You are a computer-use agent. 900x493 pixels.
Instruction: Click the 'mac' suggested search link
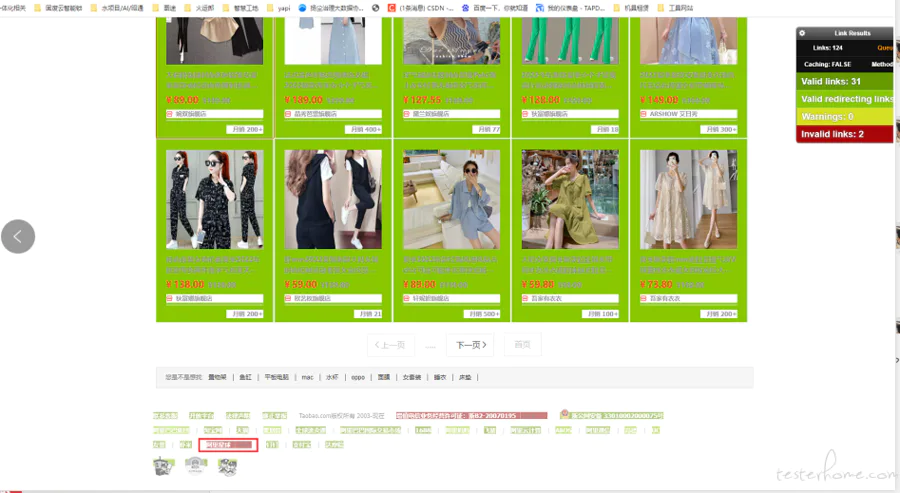[x=308, y=377]
